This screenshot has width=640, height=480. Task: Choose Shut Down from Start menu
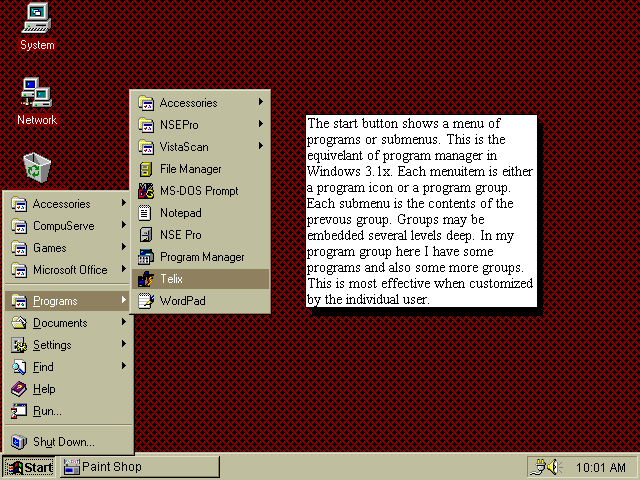(x=64, y=442)
